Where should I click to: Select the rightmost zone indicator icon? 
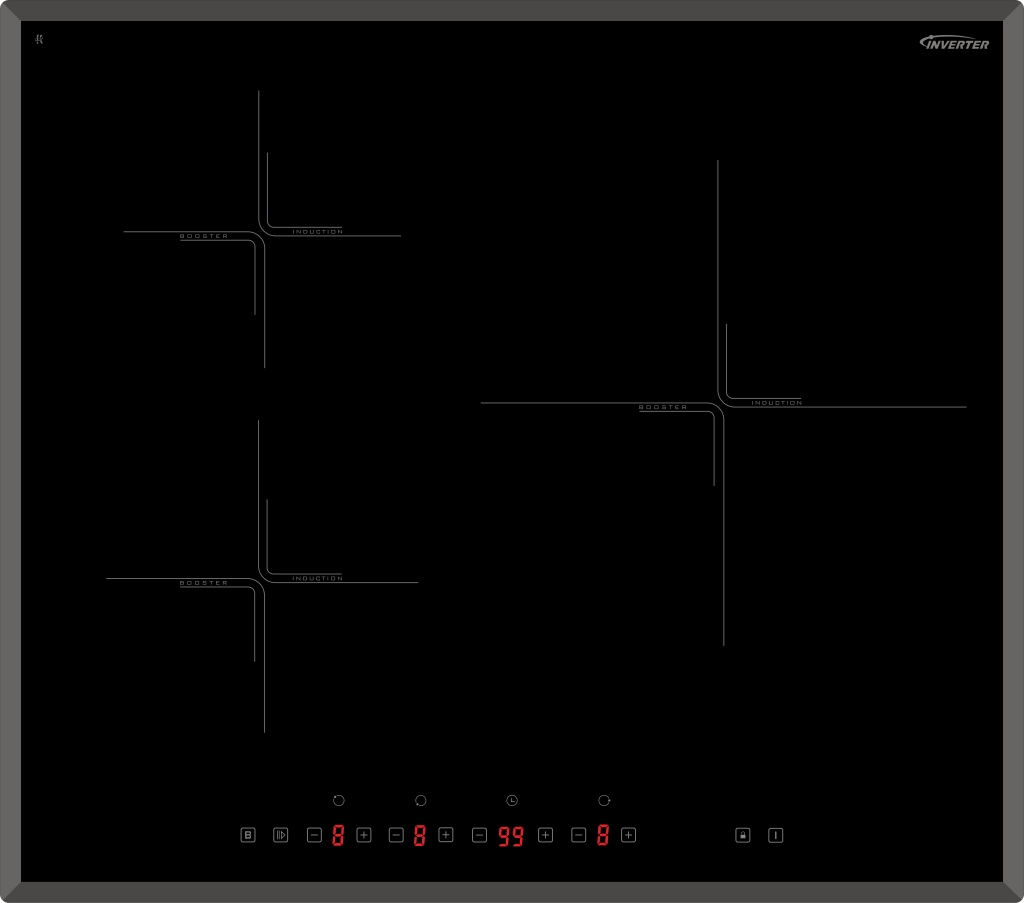point(604,801)
